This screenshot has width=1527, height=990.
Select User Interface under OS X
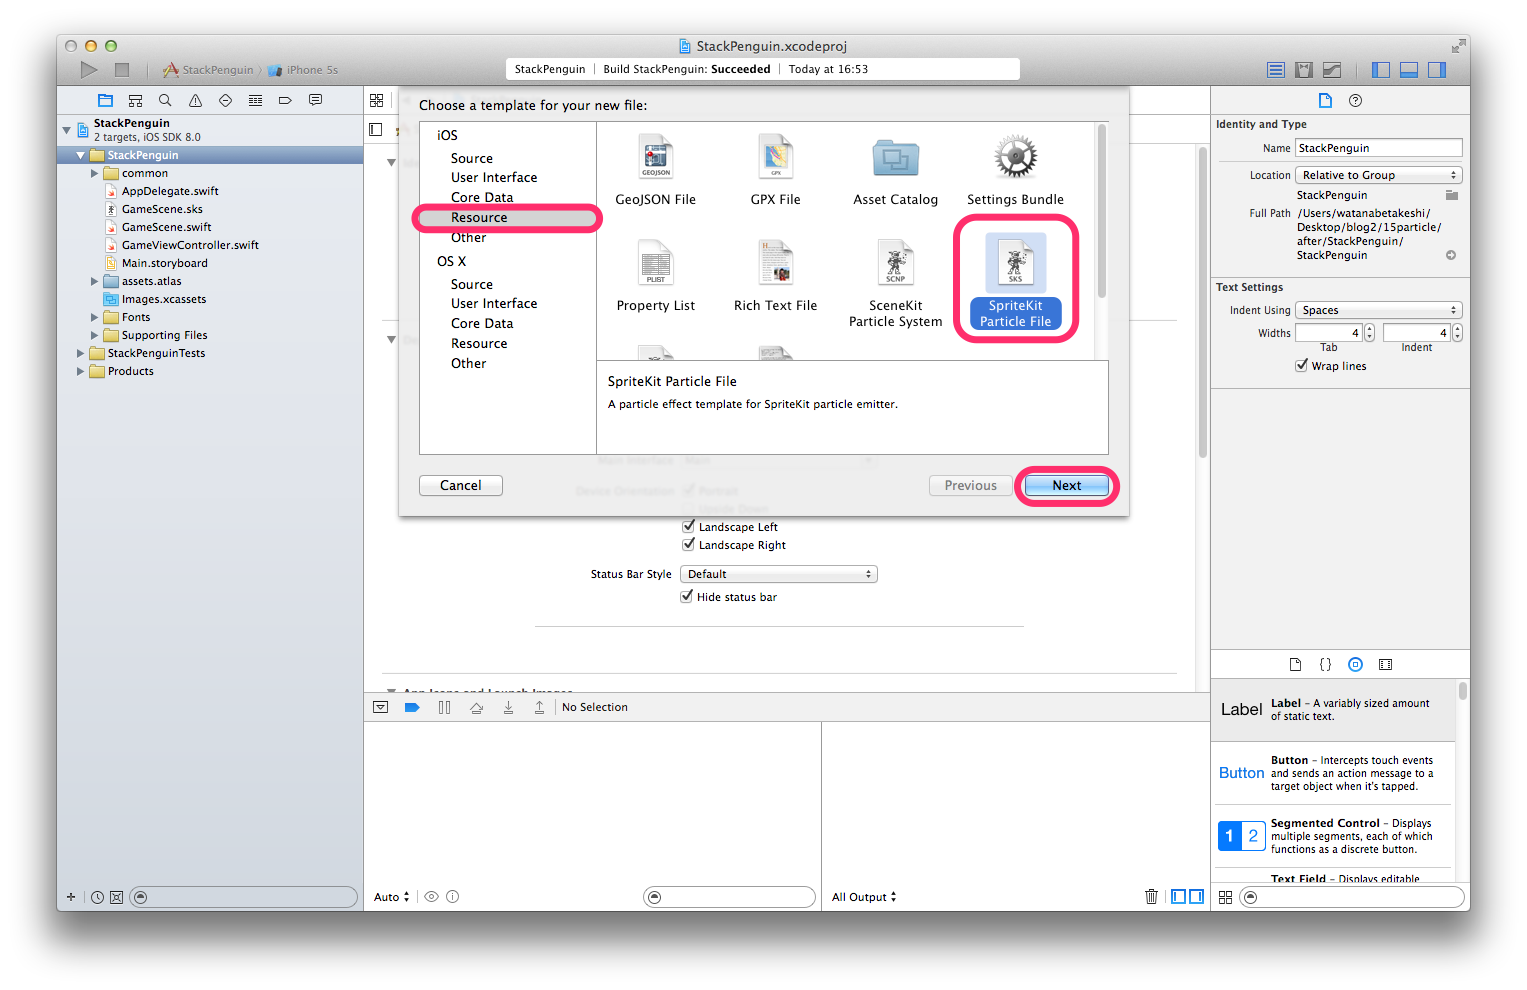tap(494, 303)
